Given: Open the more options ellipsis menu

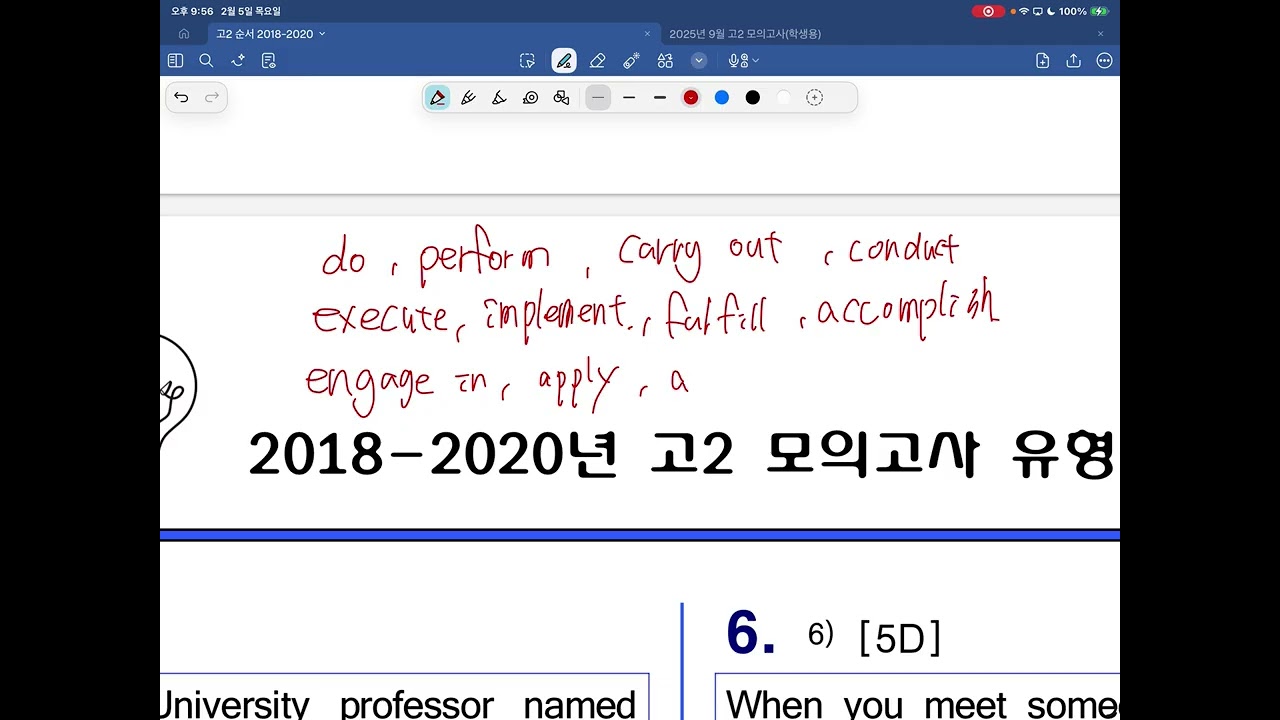Looking at the screenshot, I should 1104,61.
